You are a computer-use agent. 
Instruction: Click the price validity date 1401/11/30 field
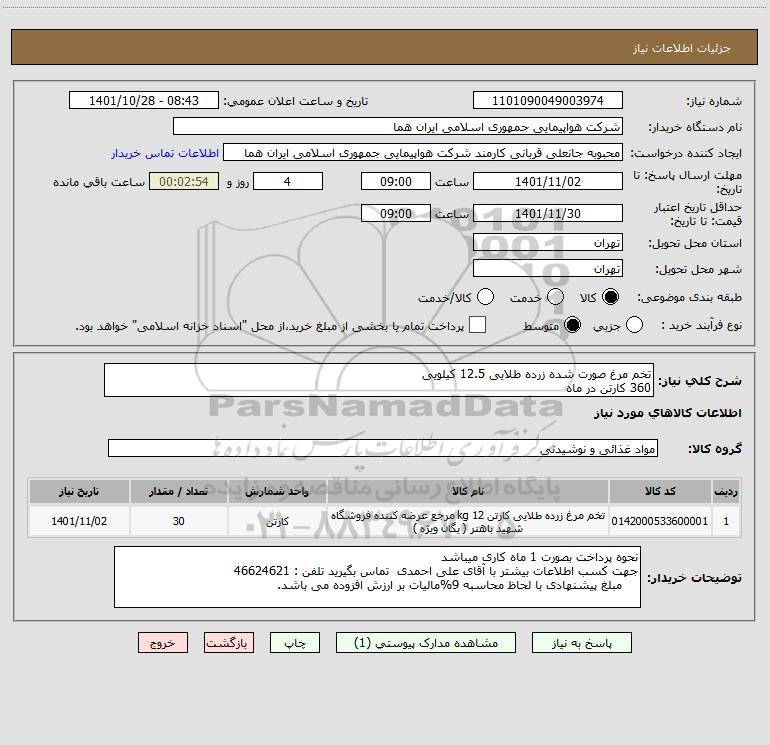click(548, 214)
